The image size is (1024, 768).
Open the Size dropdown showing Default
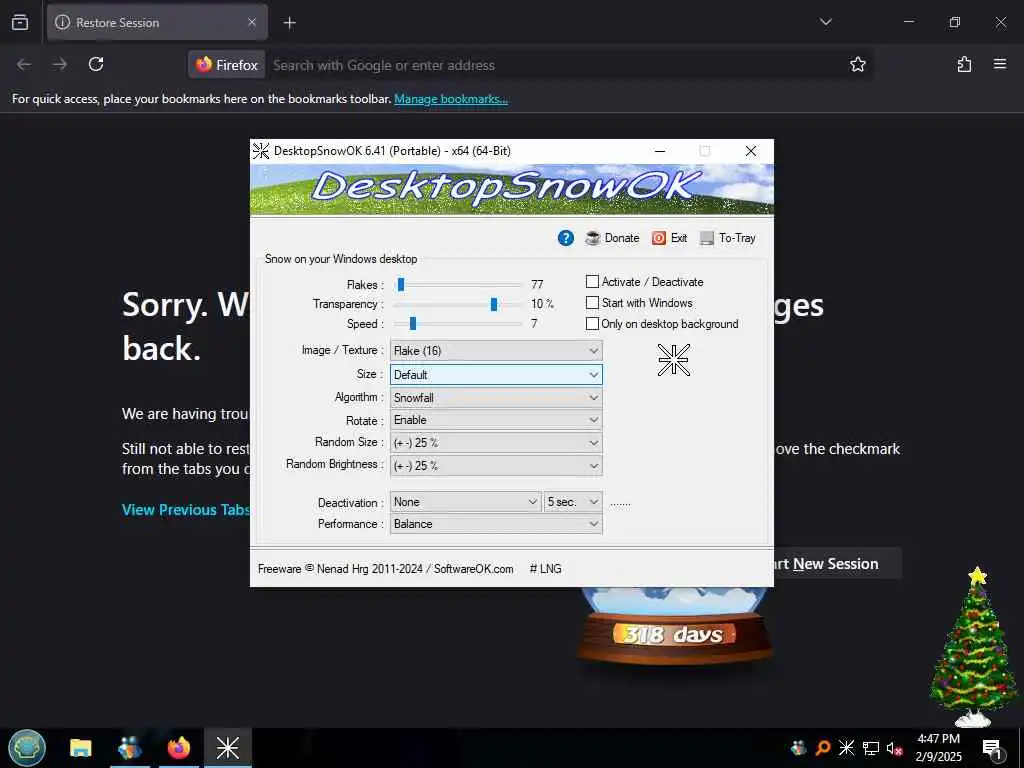(x=496, y=375)
